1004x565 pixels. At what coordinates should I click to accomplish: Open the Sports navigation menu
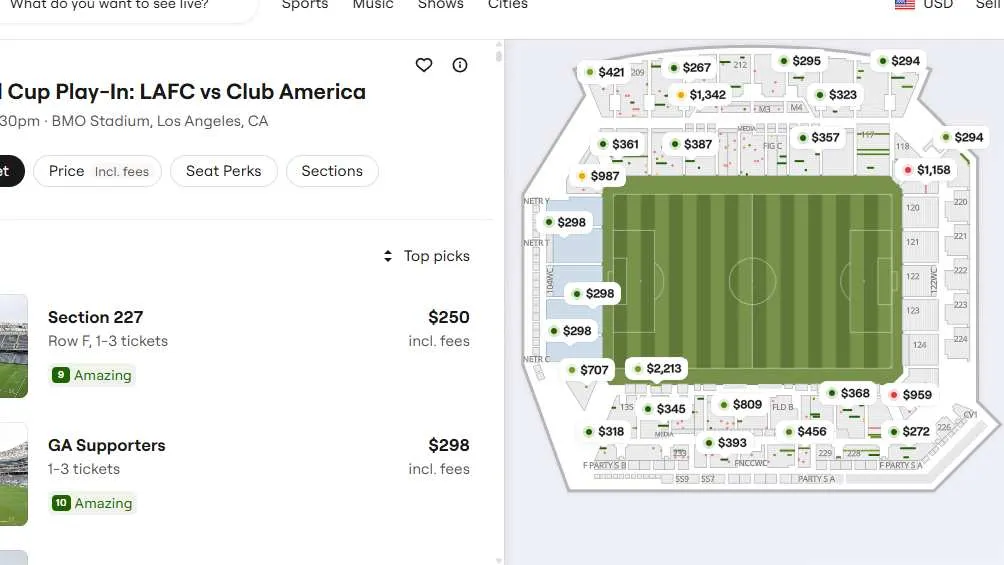(x=304, y=5)
